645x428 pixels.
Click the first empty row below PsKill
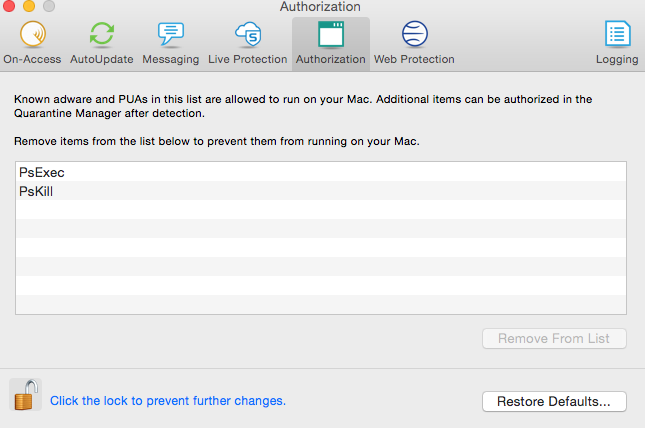[321, 209]
